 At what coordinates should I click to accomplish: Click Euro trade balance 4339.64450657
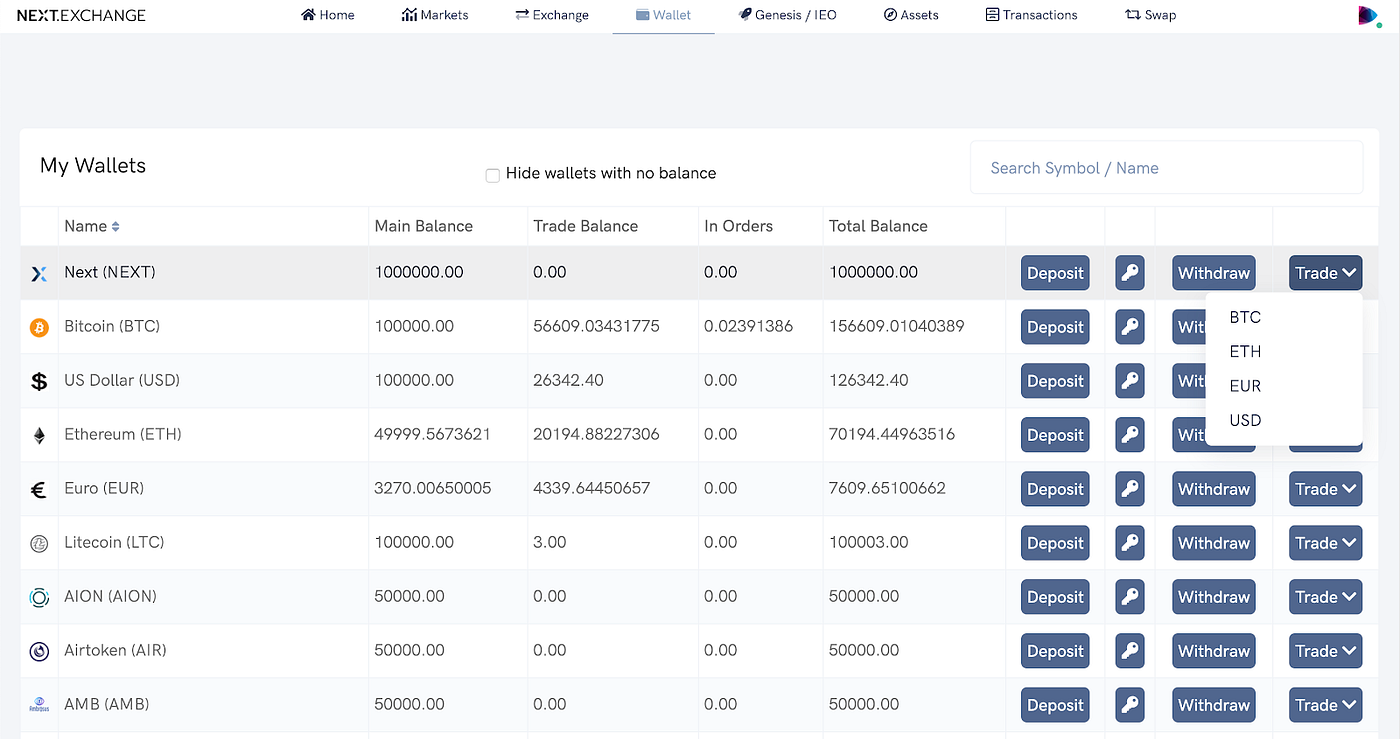pyautogui.click(x=592, y=488)
